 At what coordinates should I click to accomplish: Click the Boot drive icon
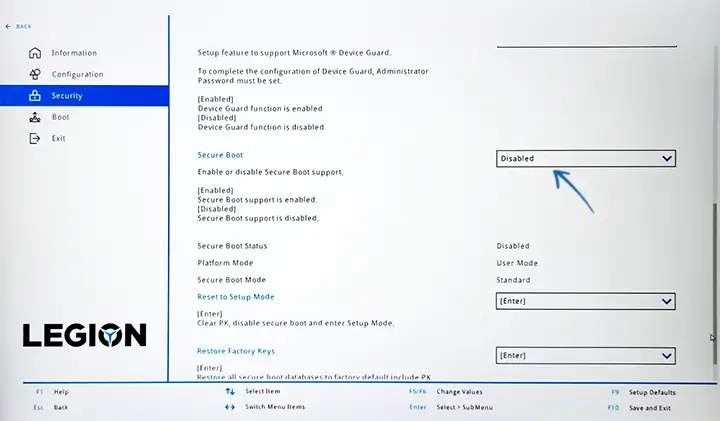tap(35, 117)
